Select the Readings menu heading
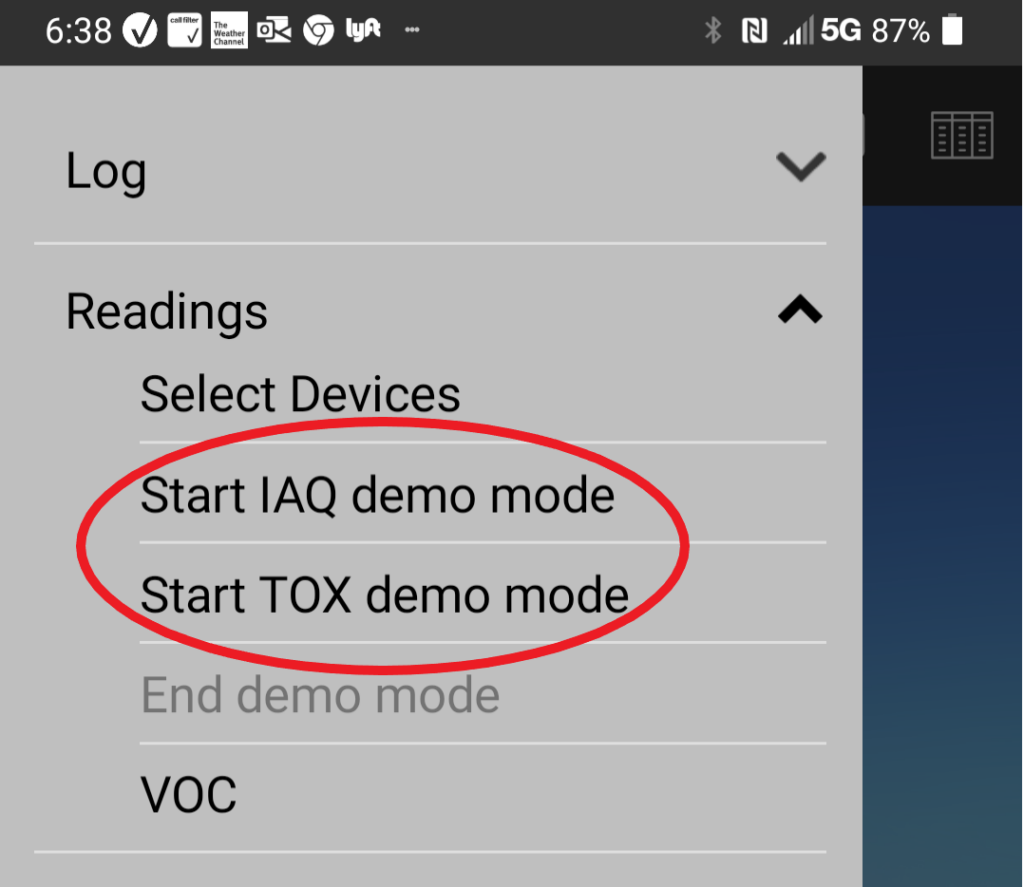The image size is (1024, 887). (x=167, y=312)
